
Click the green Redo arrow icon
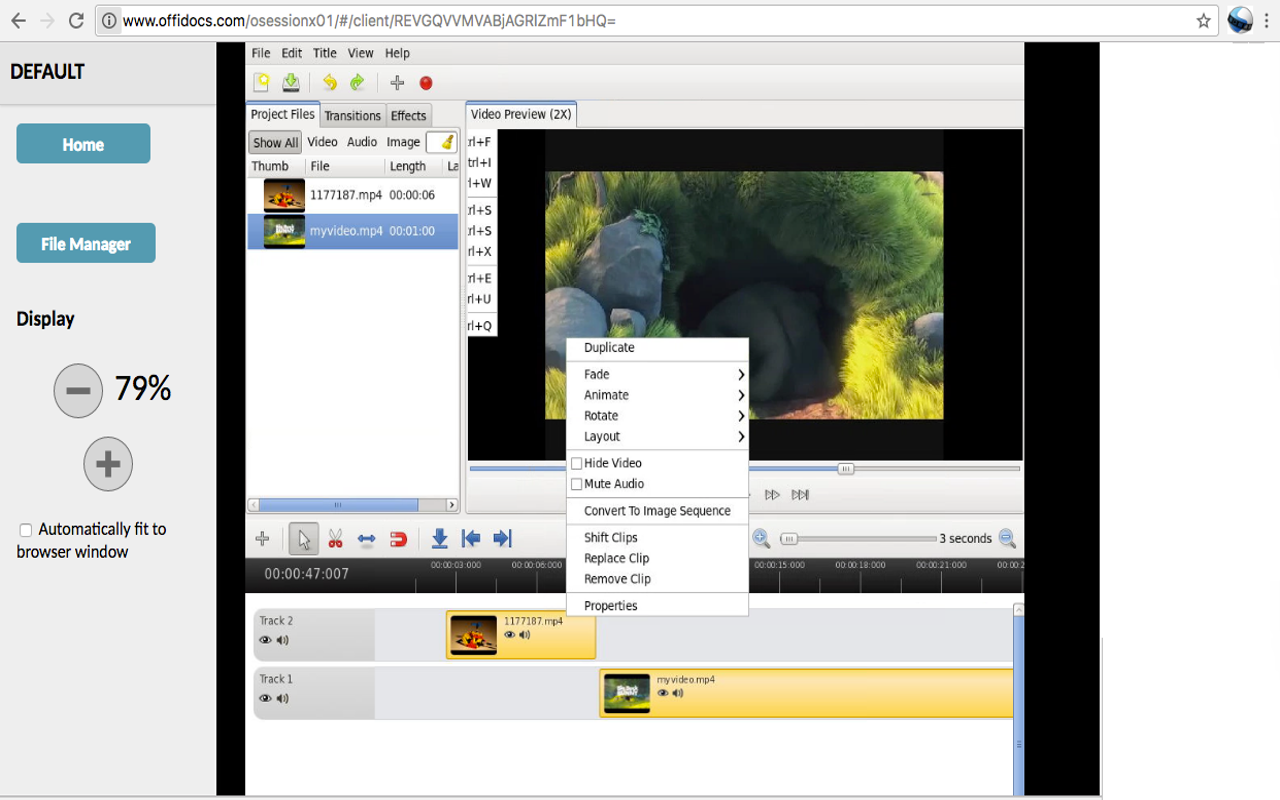click(357, 83)
